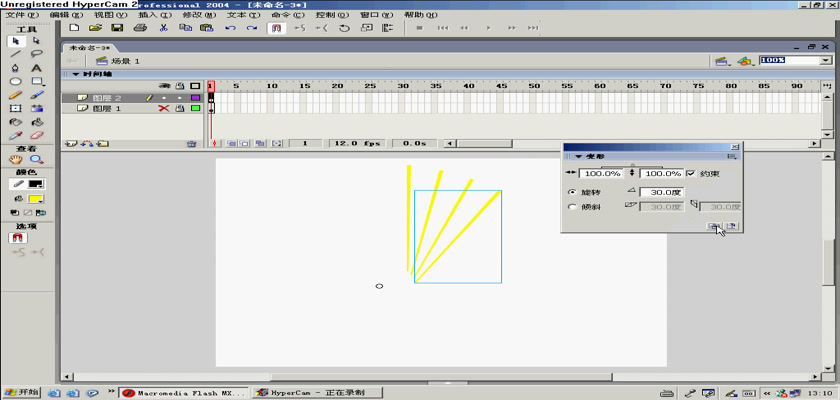Toggle all layers lock header icon
This screenshot has width=840, height=400.
coord(180,86)
